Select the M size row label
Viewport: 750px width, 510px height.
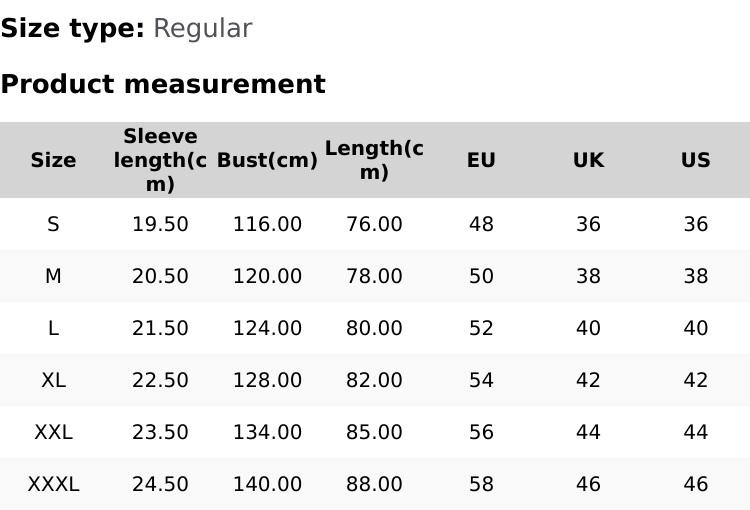(53, 276)
